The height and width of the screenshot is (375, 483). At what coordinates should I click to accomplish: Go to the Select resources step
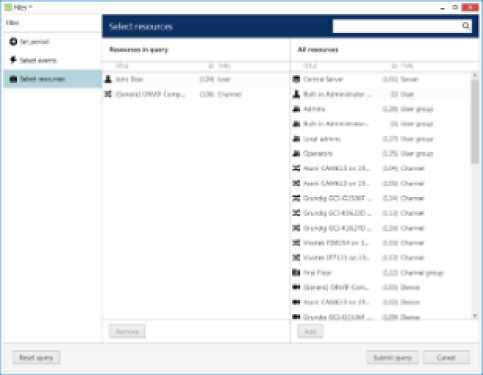tap(52, 79)
